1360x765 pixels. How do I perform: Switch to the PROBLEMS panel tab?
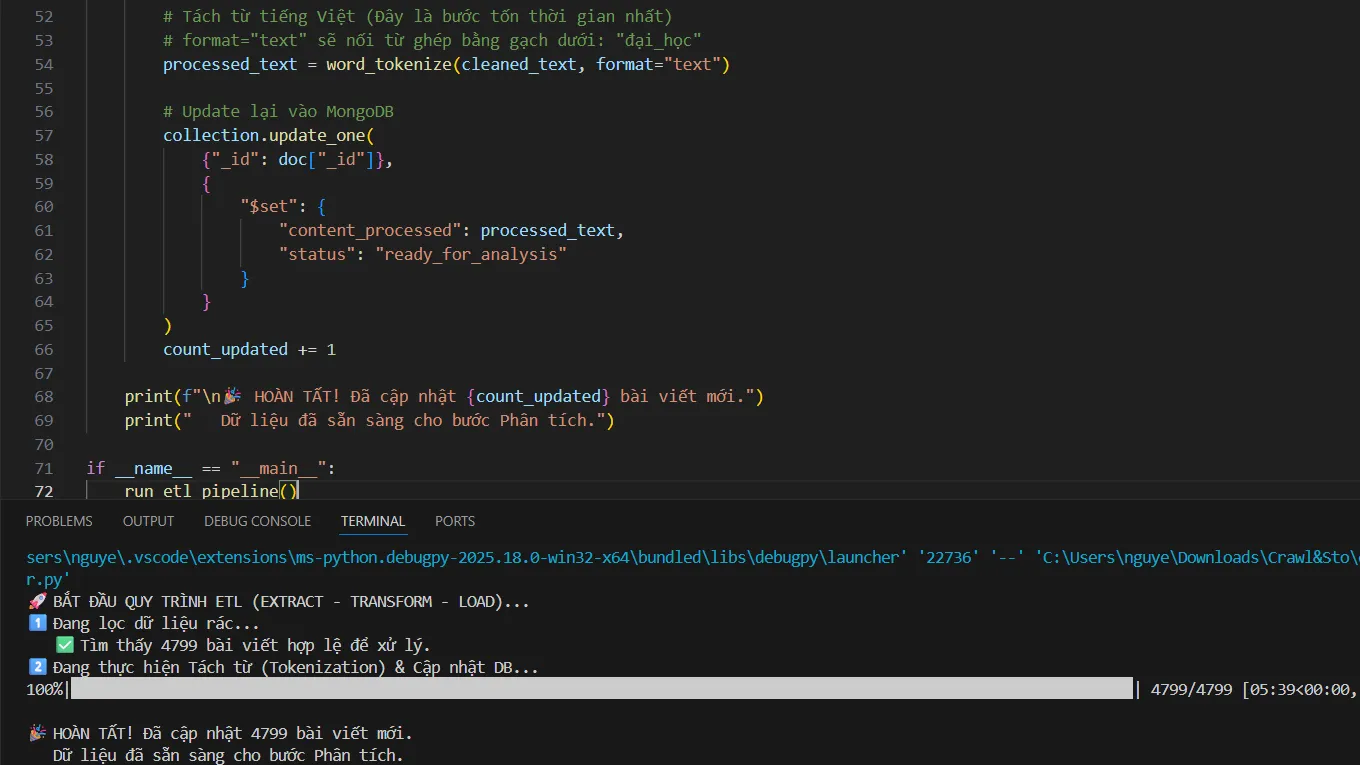coord(59,521)
